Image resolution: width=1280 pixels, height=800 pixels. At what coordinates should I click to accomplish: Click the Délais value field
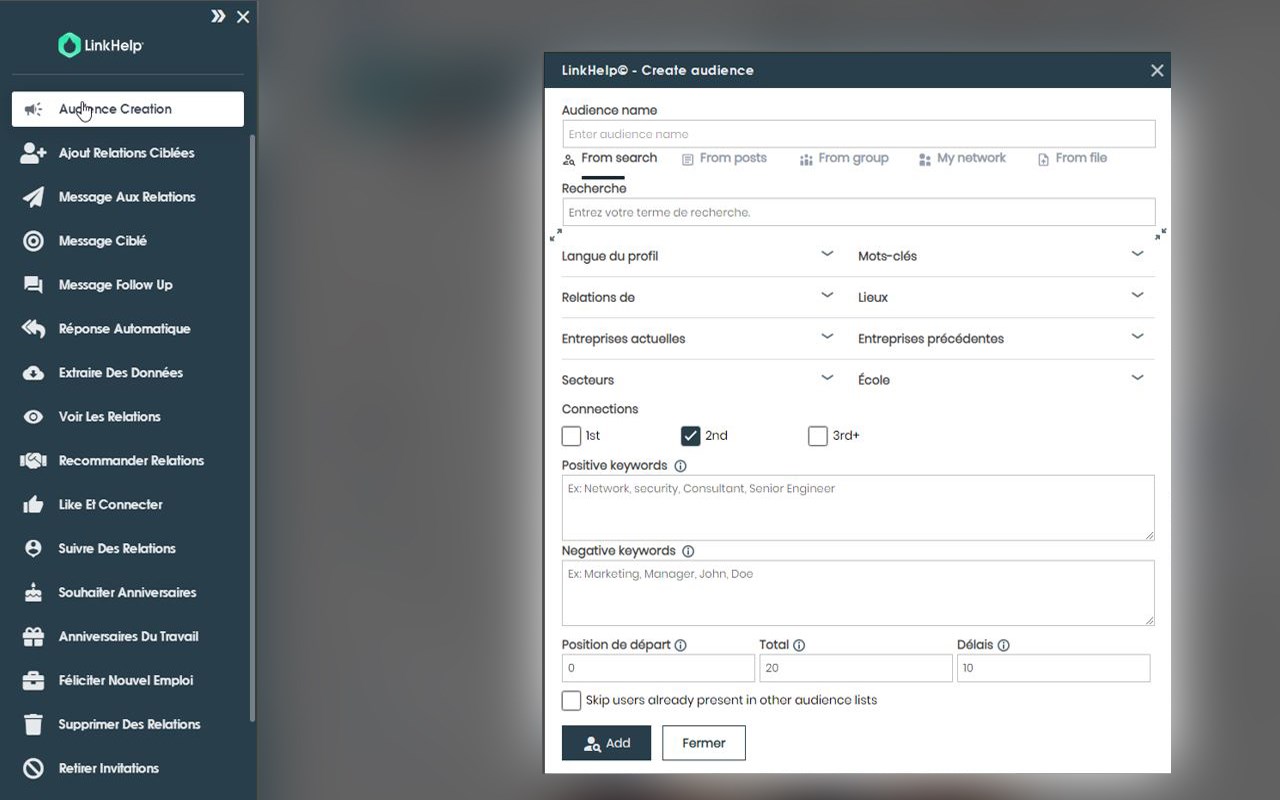pyautogui.click(x=1053, y=668)
